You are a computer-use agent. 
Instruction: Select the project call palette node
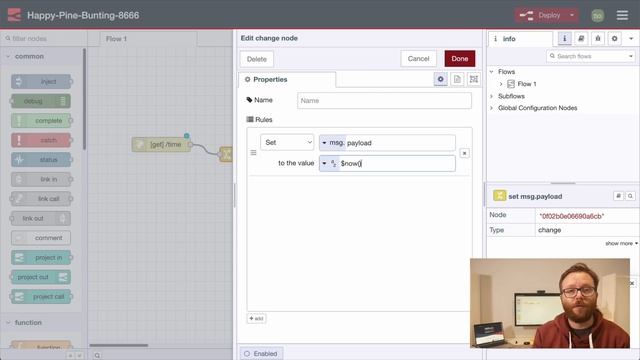(x=41, y=297)
